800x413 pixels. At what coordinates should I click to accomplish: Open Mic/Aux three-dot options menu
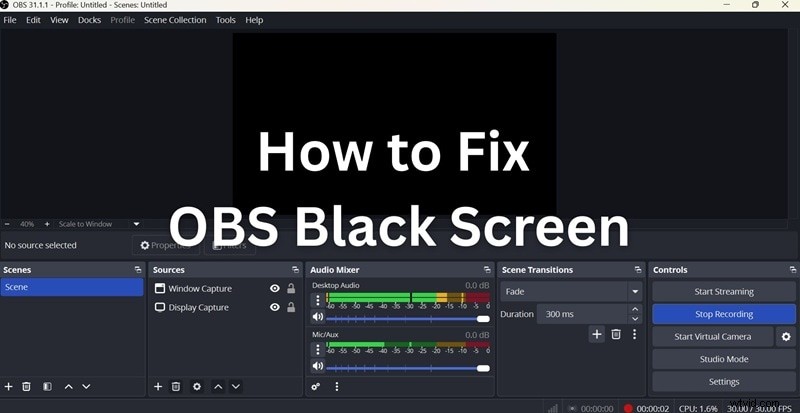pyautogui.click(x=318, y=350)
